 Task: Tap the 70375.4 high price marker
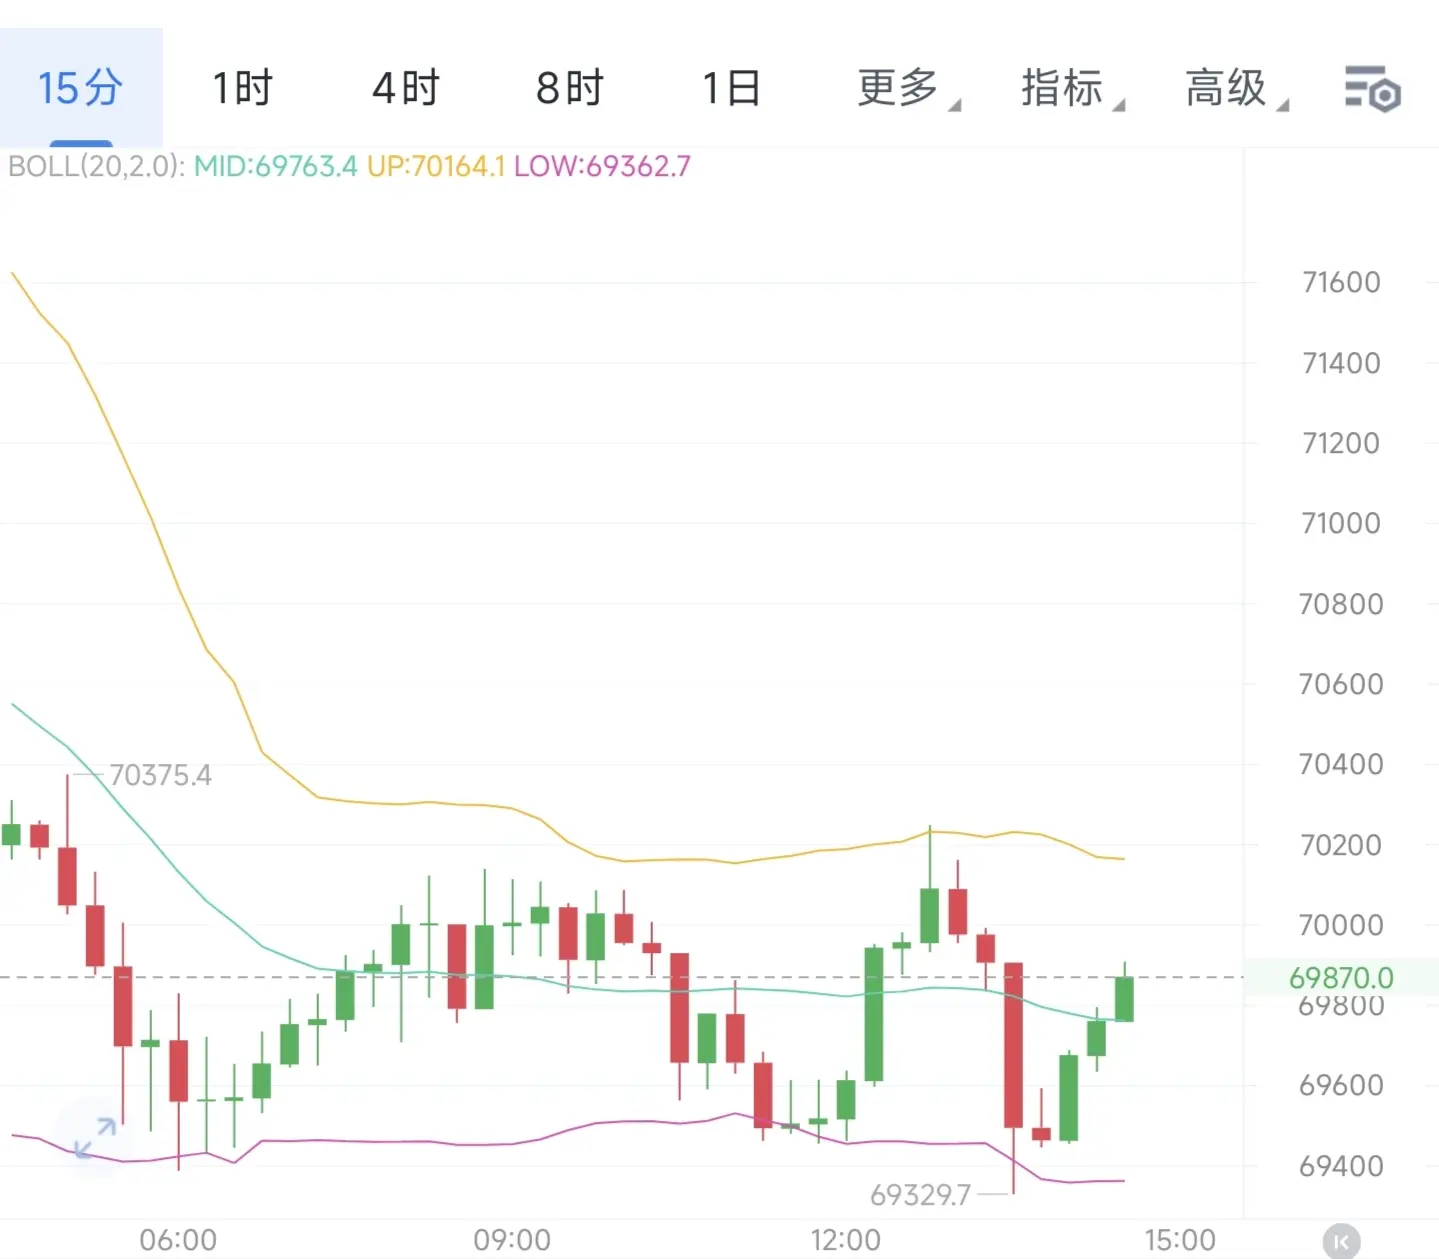pos(160,775)
